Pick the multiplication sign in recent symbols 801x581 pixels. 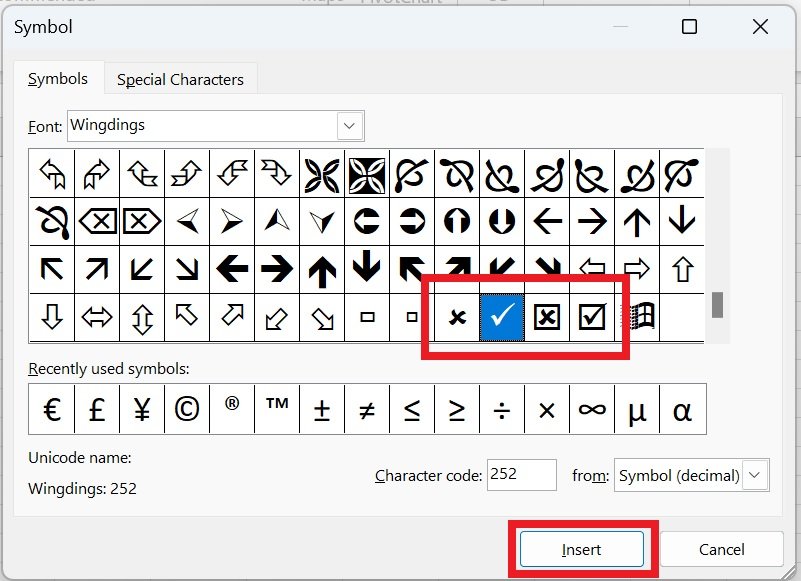click(x=546, y=409)
